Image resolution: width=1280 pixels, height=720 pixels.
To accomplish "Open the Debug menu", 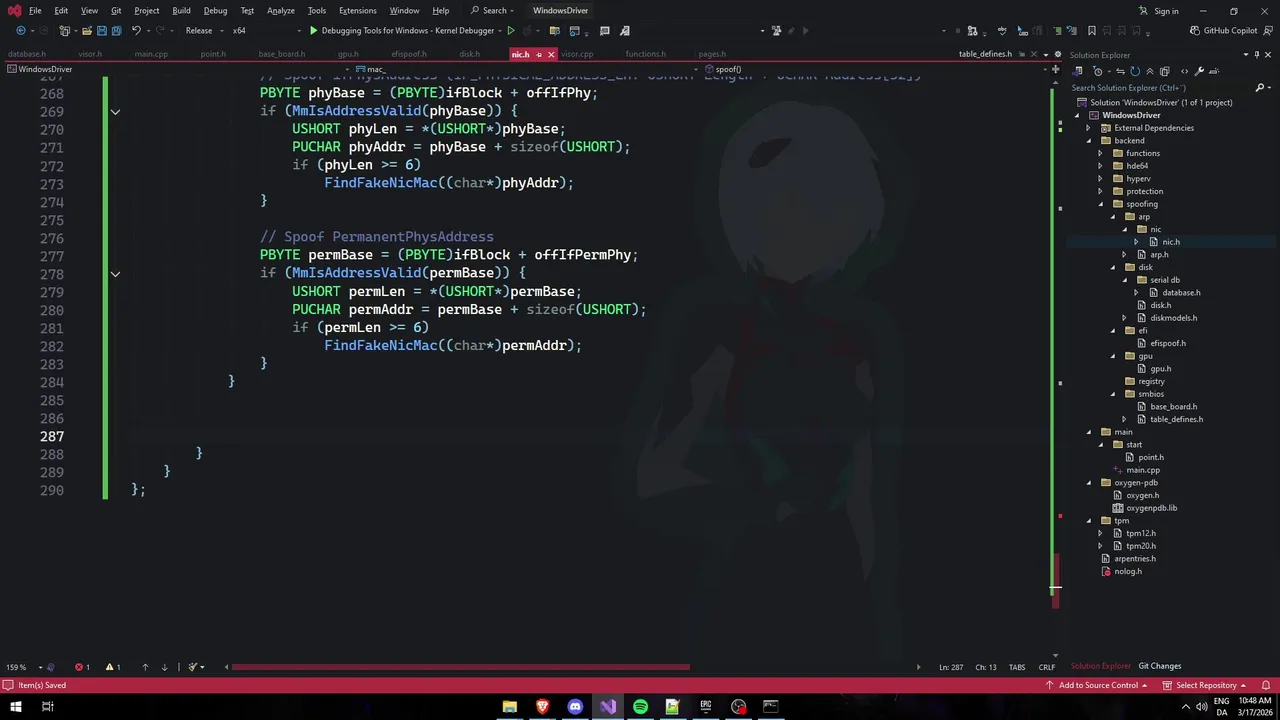I will pyautogui.click(x=215, y=11).
